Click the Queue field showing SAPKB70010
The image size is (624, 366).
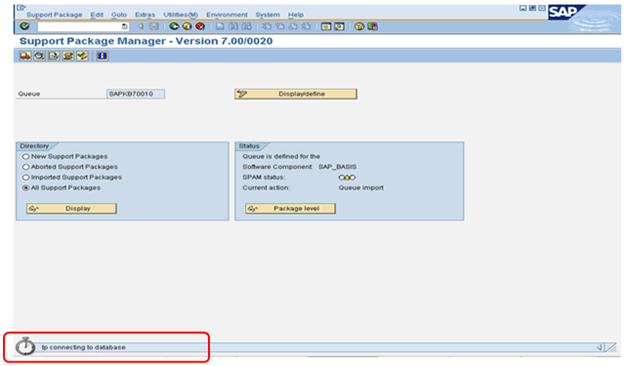click(x=136, y=94)
